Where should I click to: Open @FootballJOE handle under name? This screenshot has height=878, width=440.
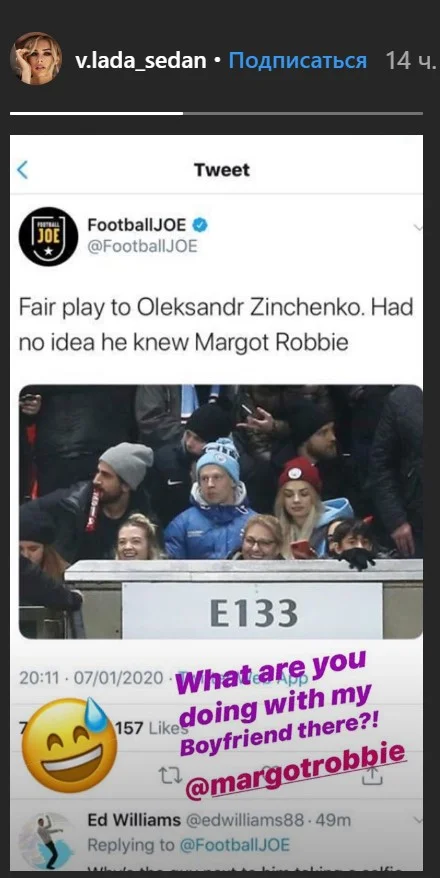tap(143, 246)
